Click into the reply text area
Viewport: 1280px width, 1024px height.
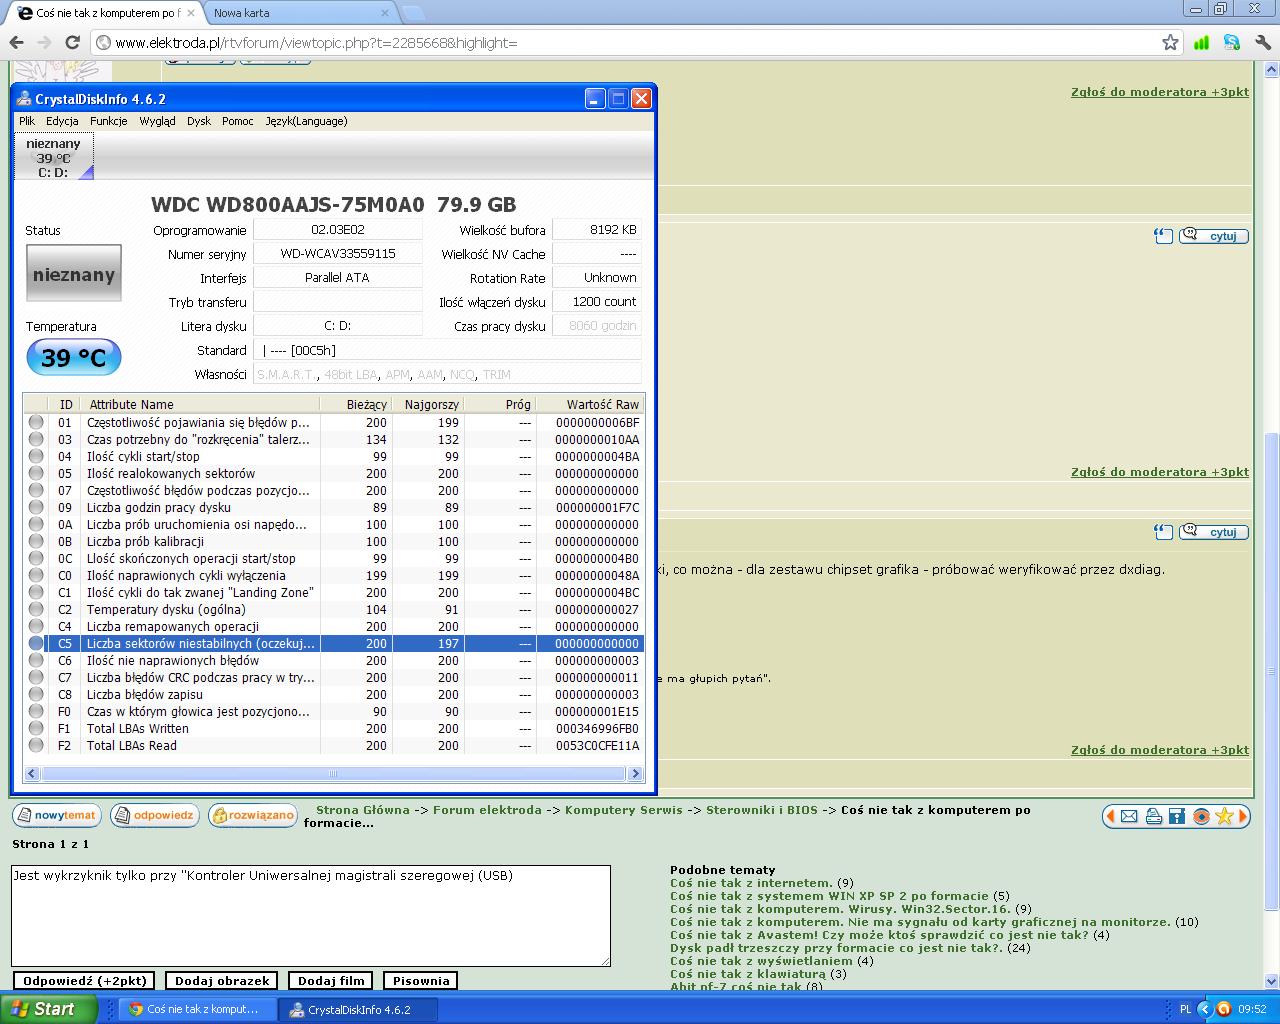pos(311,916)
